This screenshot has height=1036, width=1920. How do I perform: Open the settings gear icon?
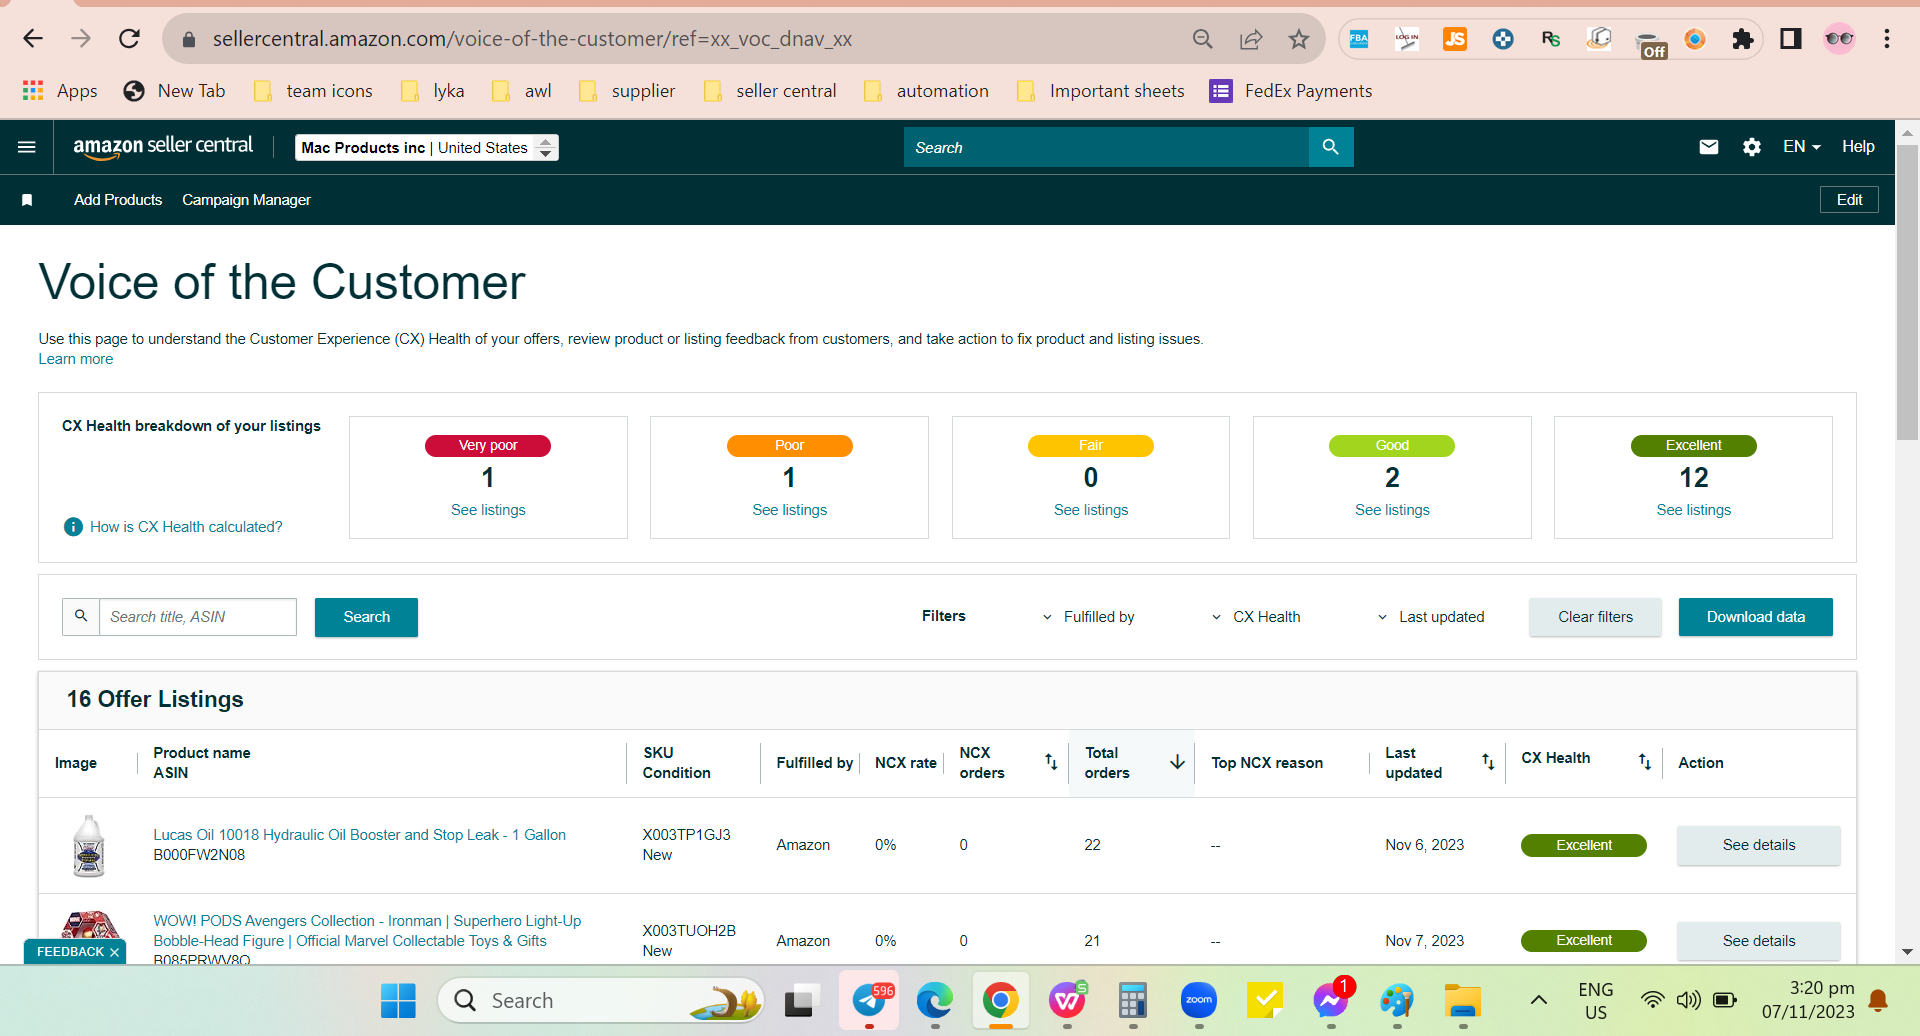(1752, 147)
